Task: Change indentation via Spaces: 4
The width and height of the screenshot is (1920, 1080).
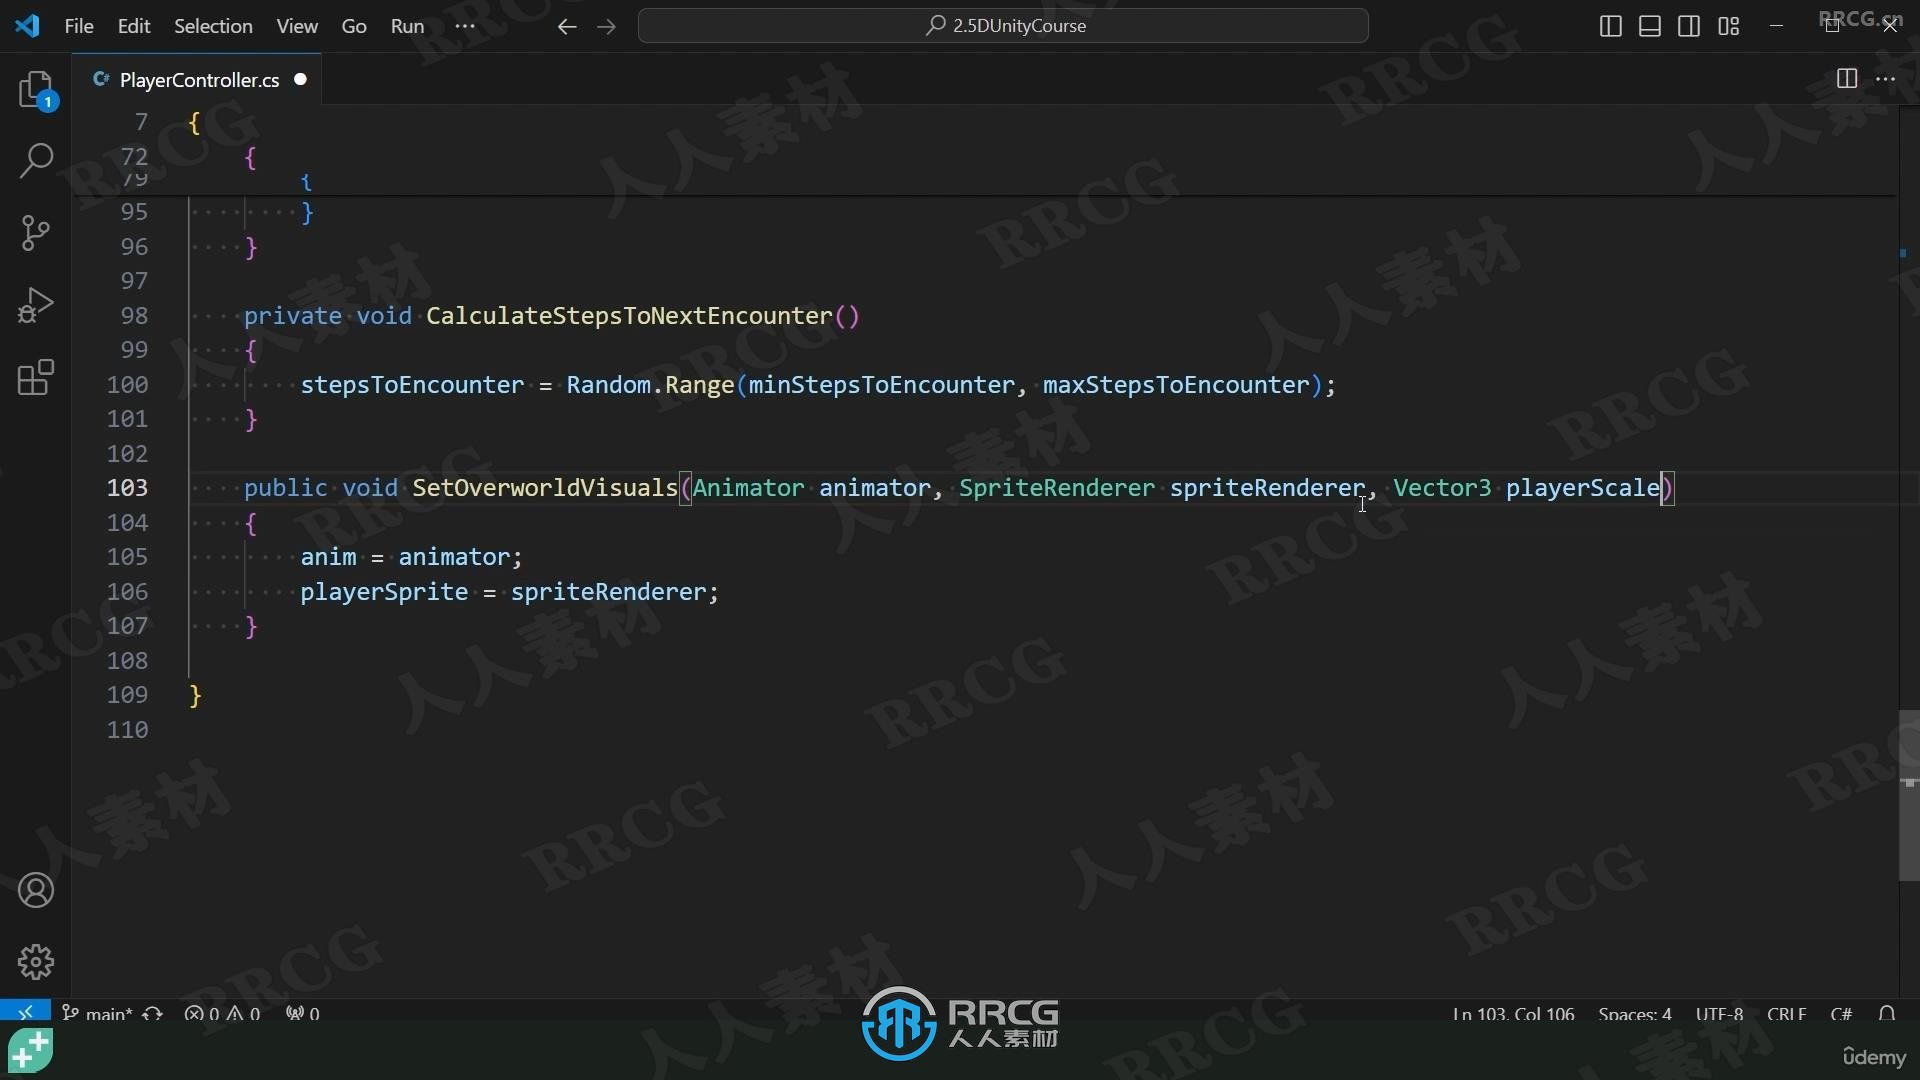Action: tap(1635, 1014)
